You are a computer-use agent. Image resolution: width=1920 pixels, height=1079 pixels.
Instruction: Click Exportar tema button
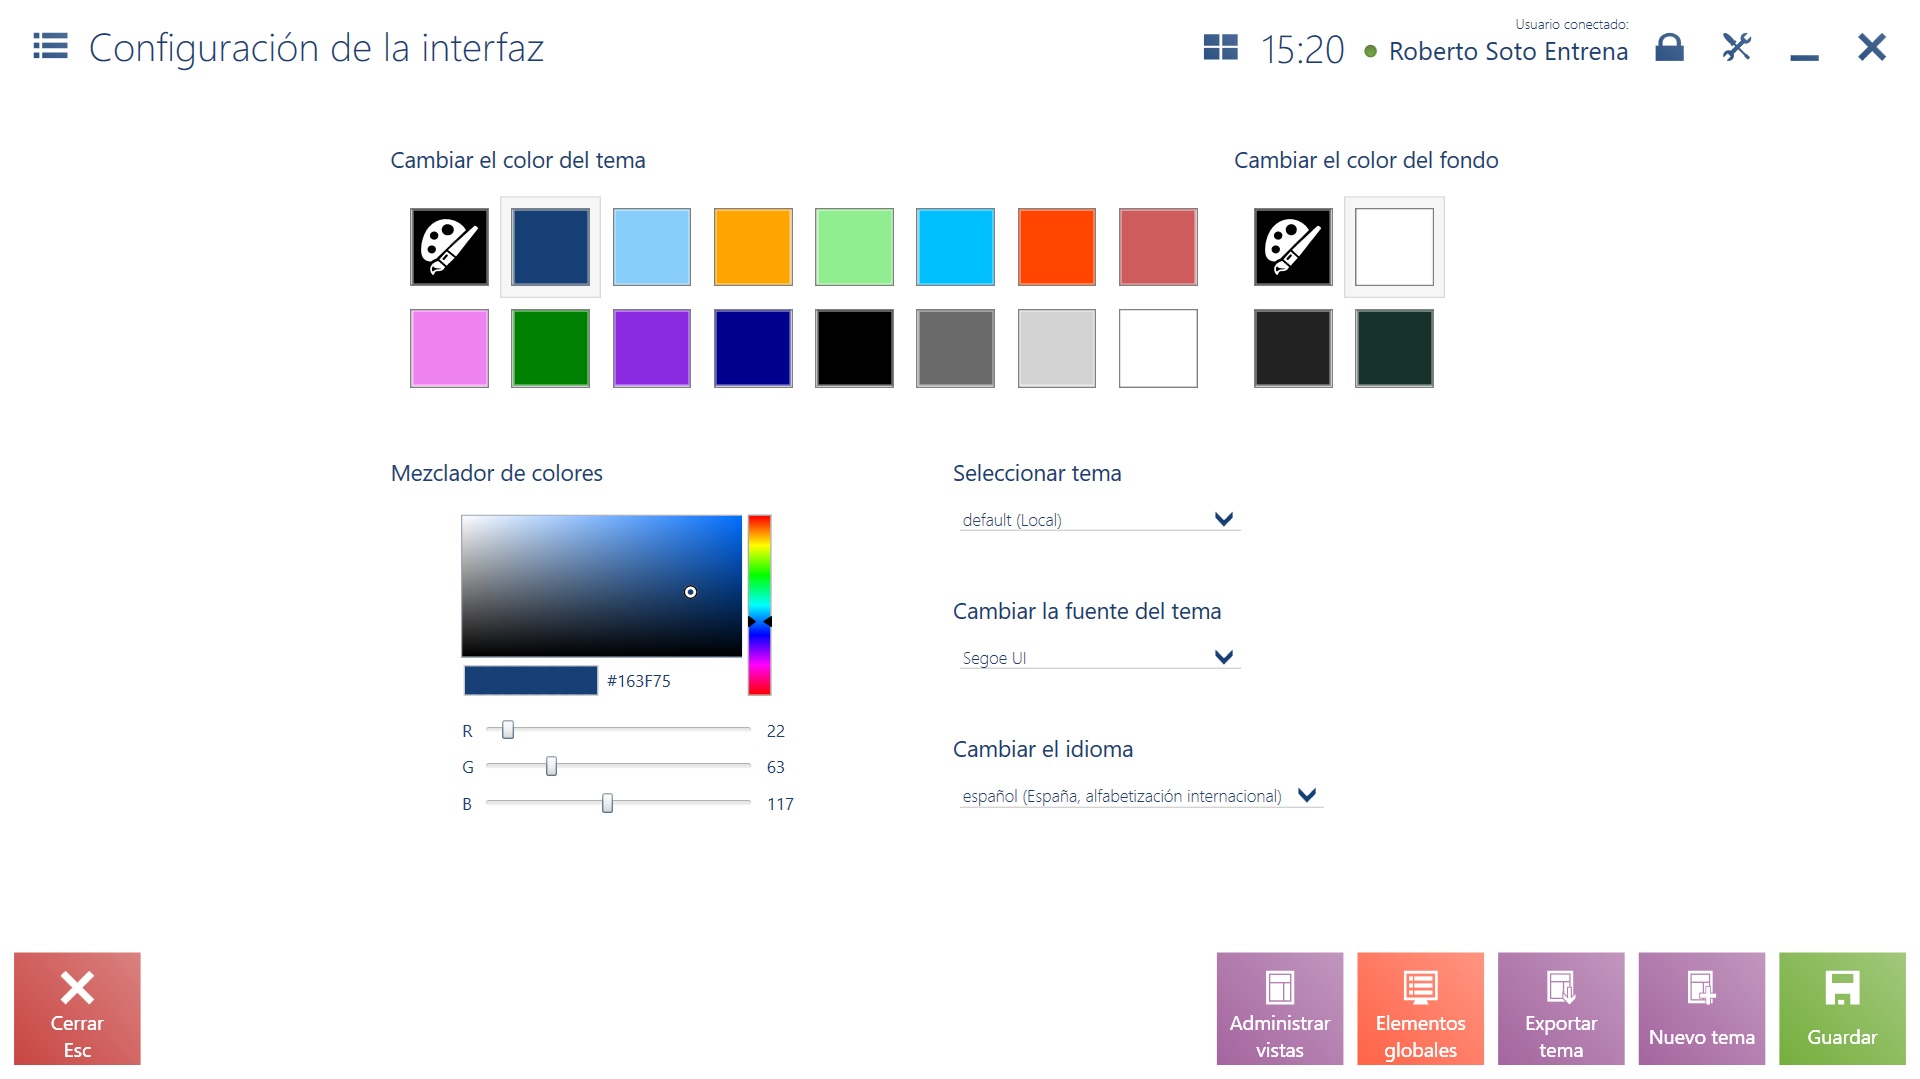1561,1008
